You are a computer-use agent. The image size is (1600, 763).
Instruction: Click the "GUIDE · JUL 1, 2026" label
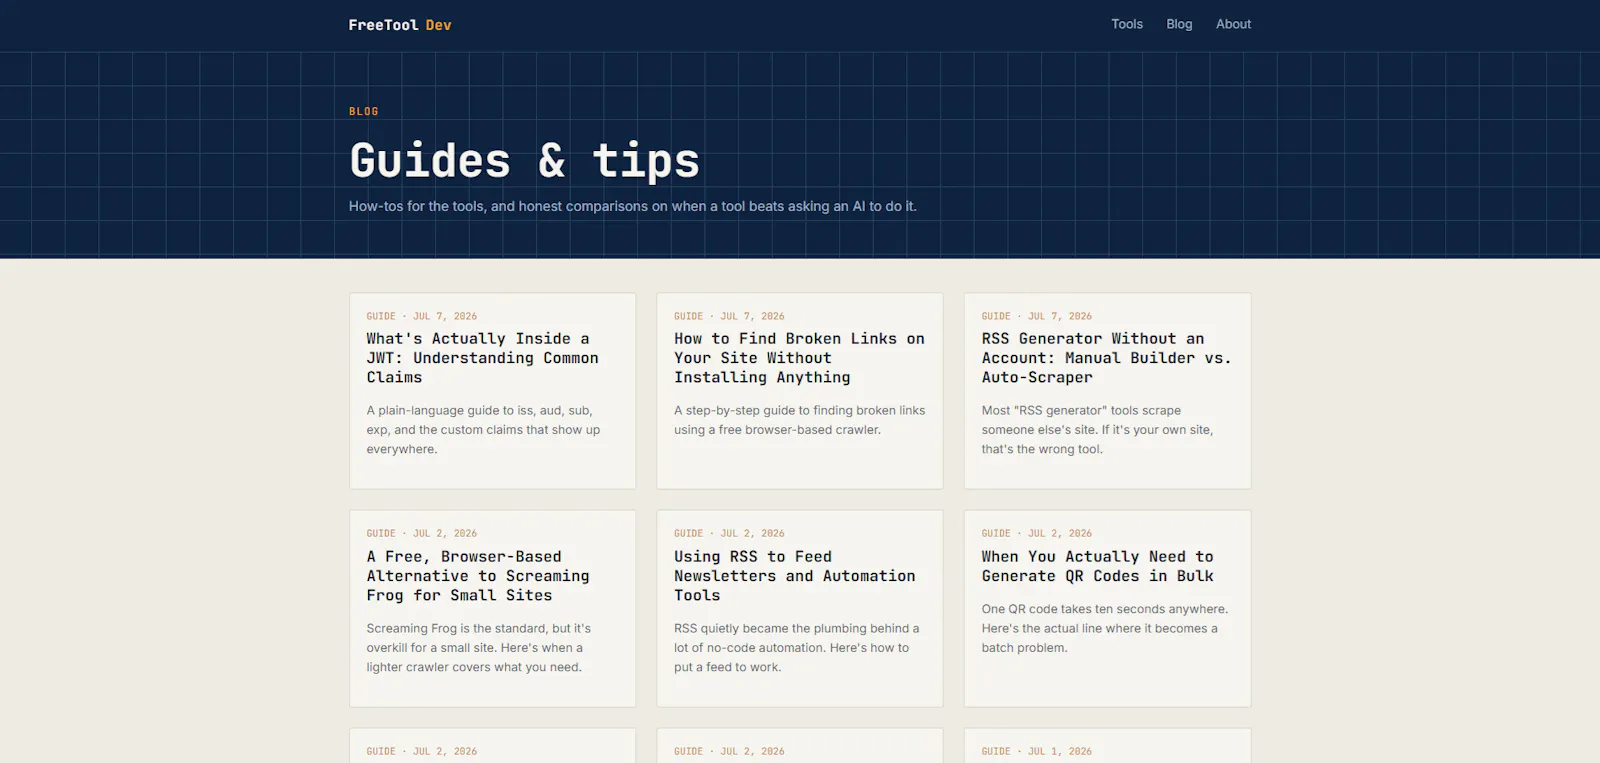pyautogui.click(x=1037, y=751)
